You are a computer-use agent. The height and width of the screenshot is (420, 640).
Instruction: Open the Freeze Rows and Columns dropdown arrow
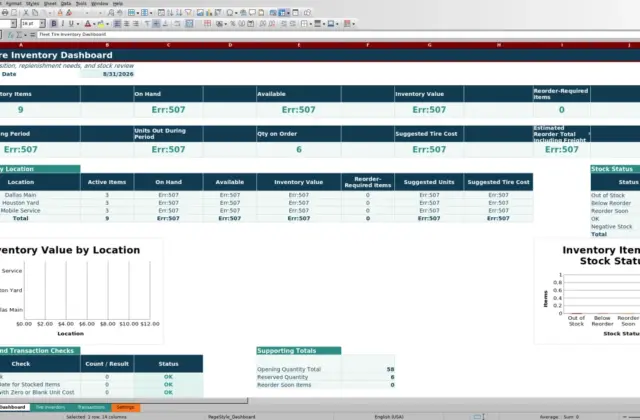(288, 13)
